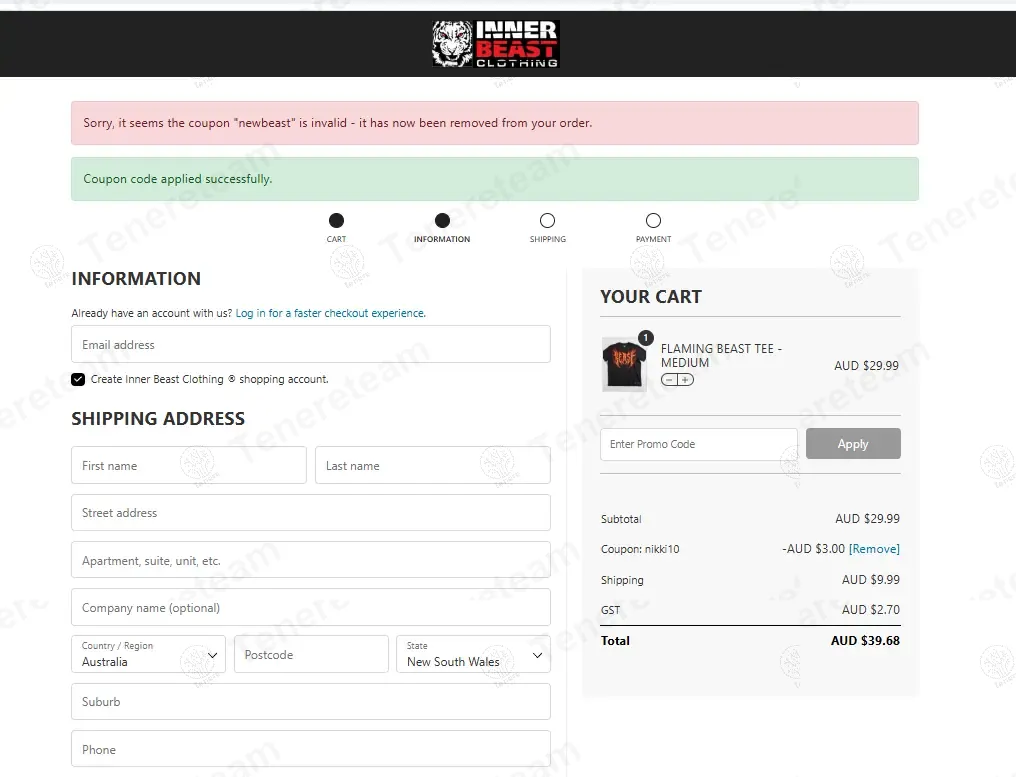Select the Total amount AUD $39.68
1016x777 pixels.
pyautogui.click(x=865, y=640)
